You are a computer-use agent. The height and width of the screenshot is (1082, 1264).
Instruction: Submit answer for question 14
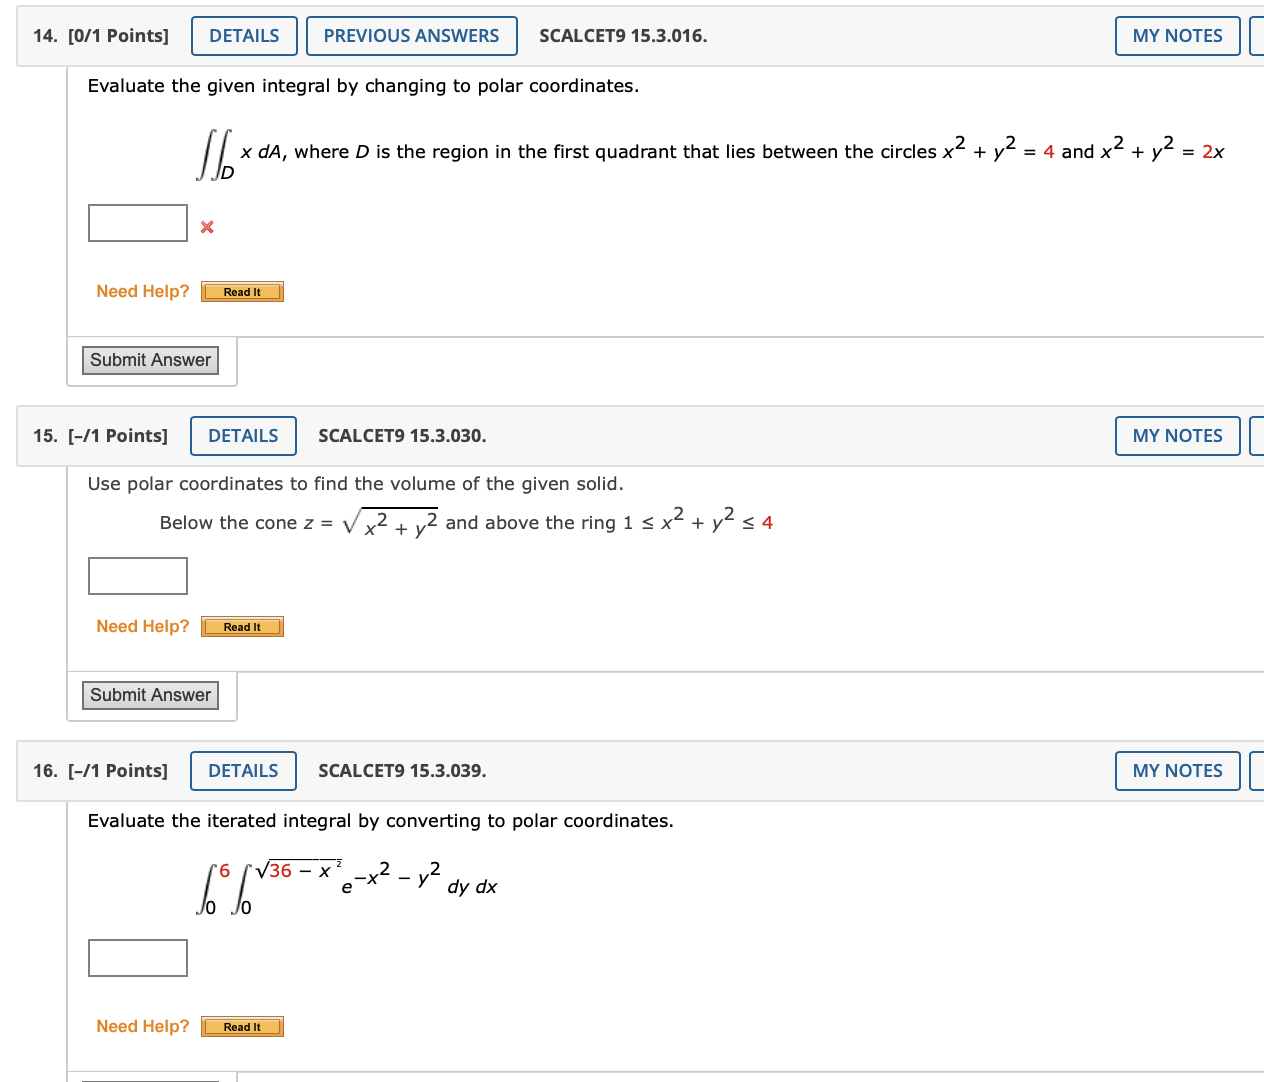pos(150,360)
